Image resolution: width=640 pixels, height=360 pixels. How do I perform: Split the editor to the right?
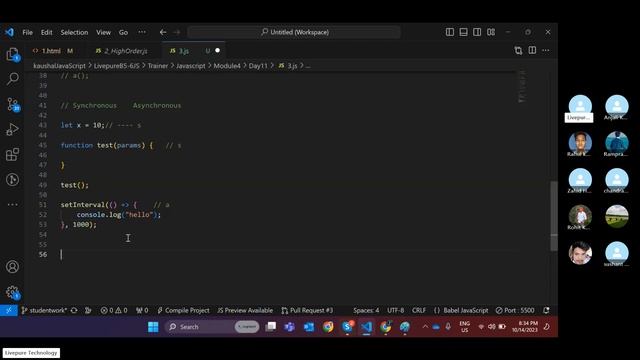click(532, 50)
